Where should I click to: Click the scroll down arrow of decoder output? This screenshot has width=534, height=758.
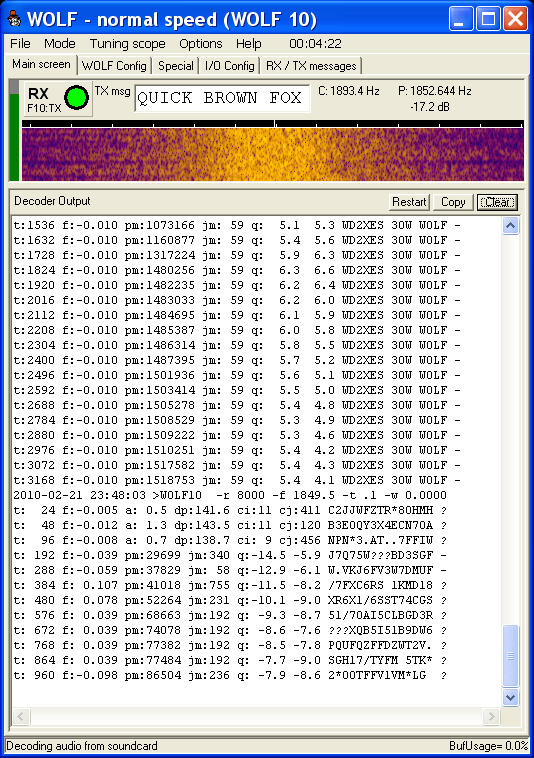click(x=511, y=697)
